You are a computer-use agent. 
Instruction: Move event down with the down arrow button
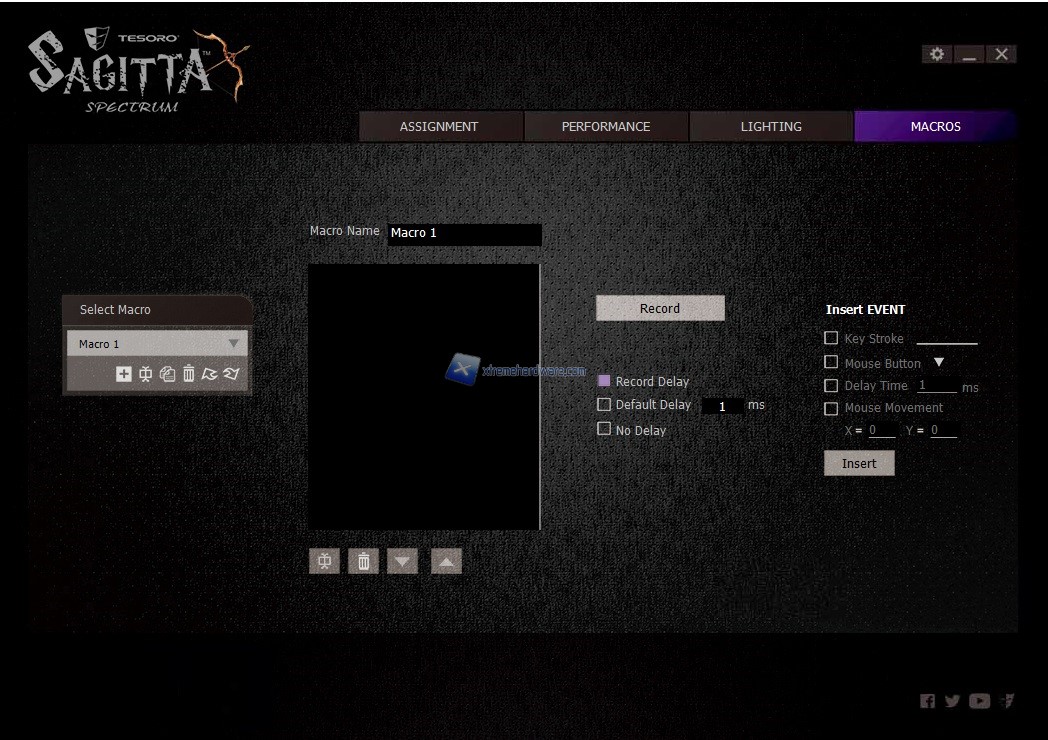point(402,562)
